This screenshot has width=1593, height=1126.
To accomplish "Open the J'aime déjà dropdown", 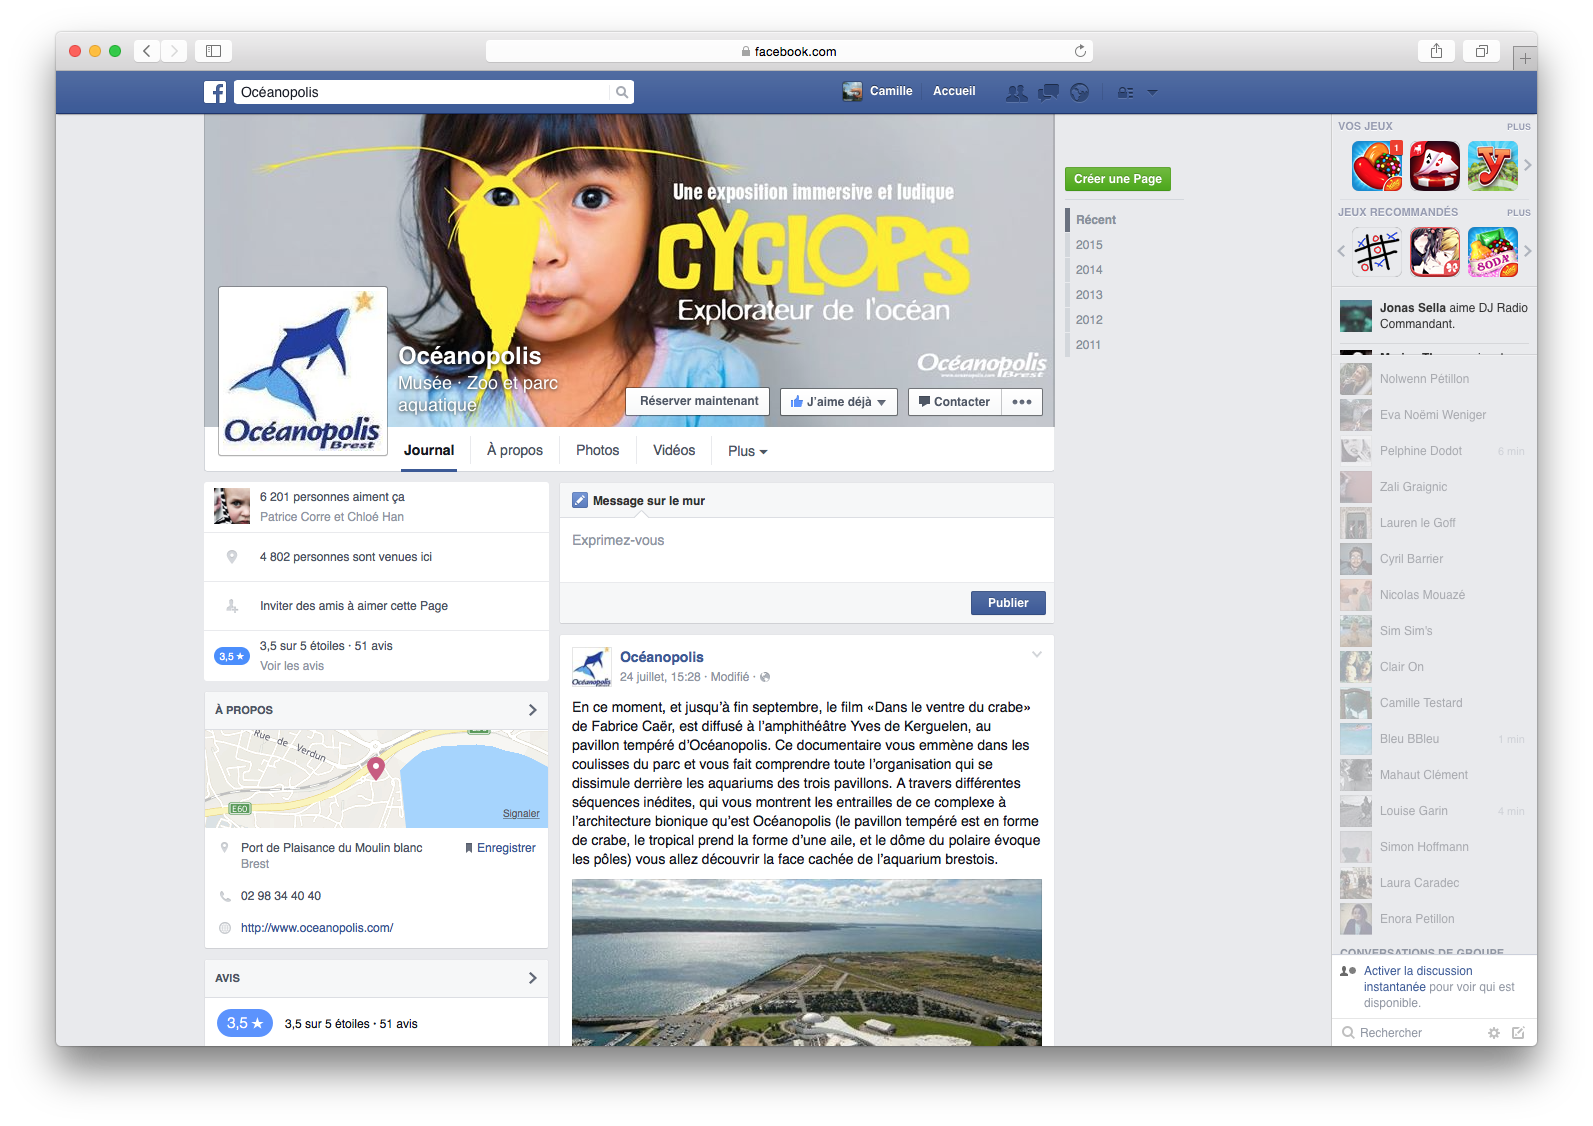I will coord(838,402).
